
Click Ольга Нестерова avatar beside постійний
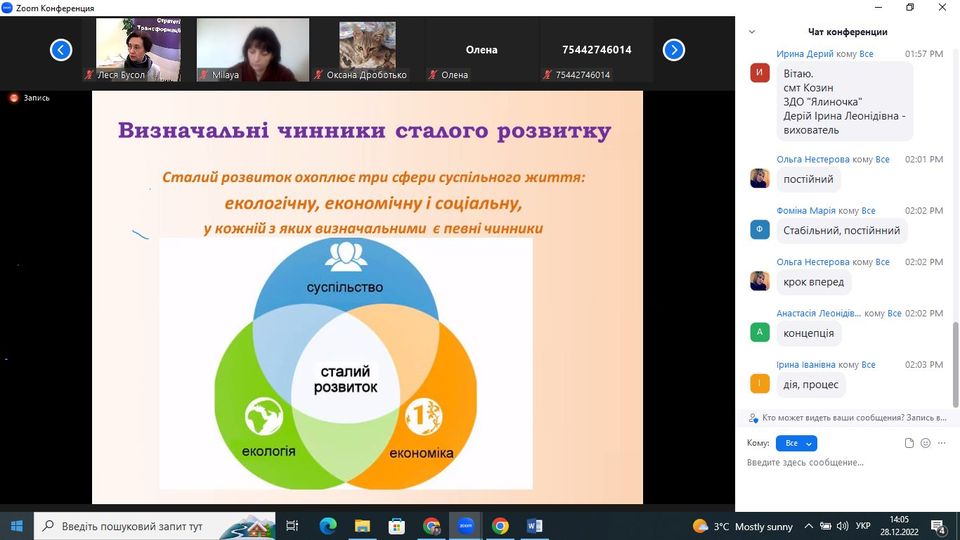click(x=760, y=178)
